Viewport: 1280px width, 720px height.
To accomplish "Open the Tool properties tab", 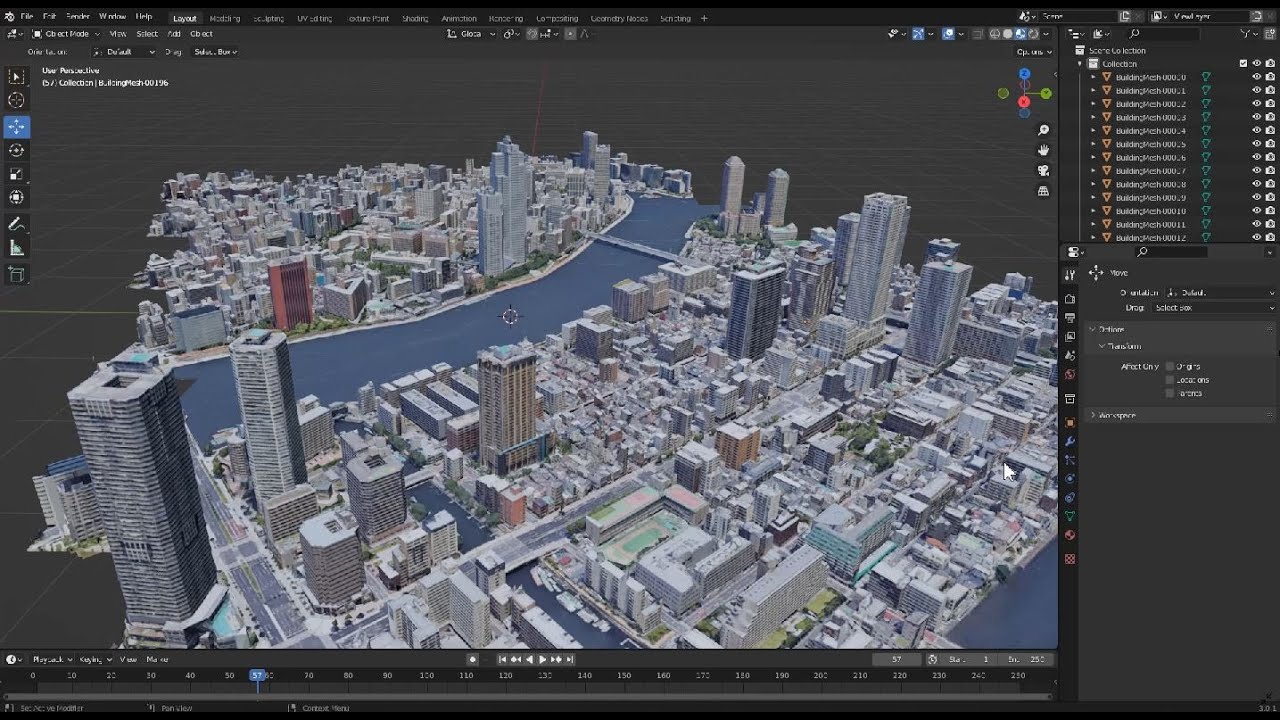I will (x=1070, y=274).
